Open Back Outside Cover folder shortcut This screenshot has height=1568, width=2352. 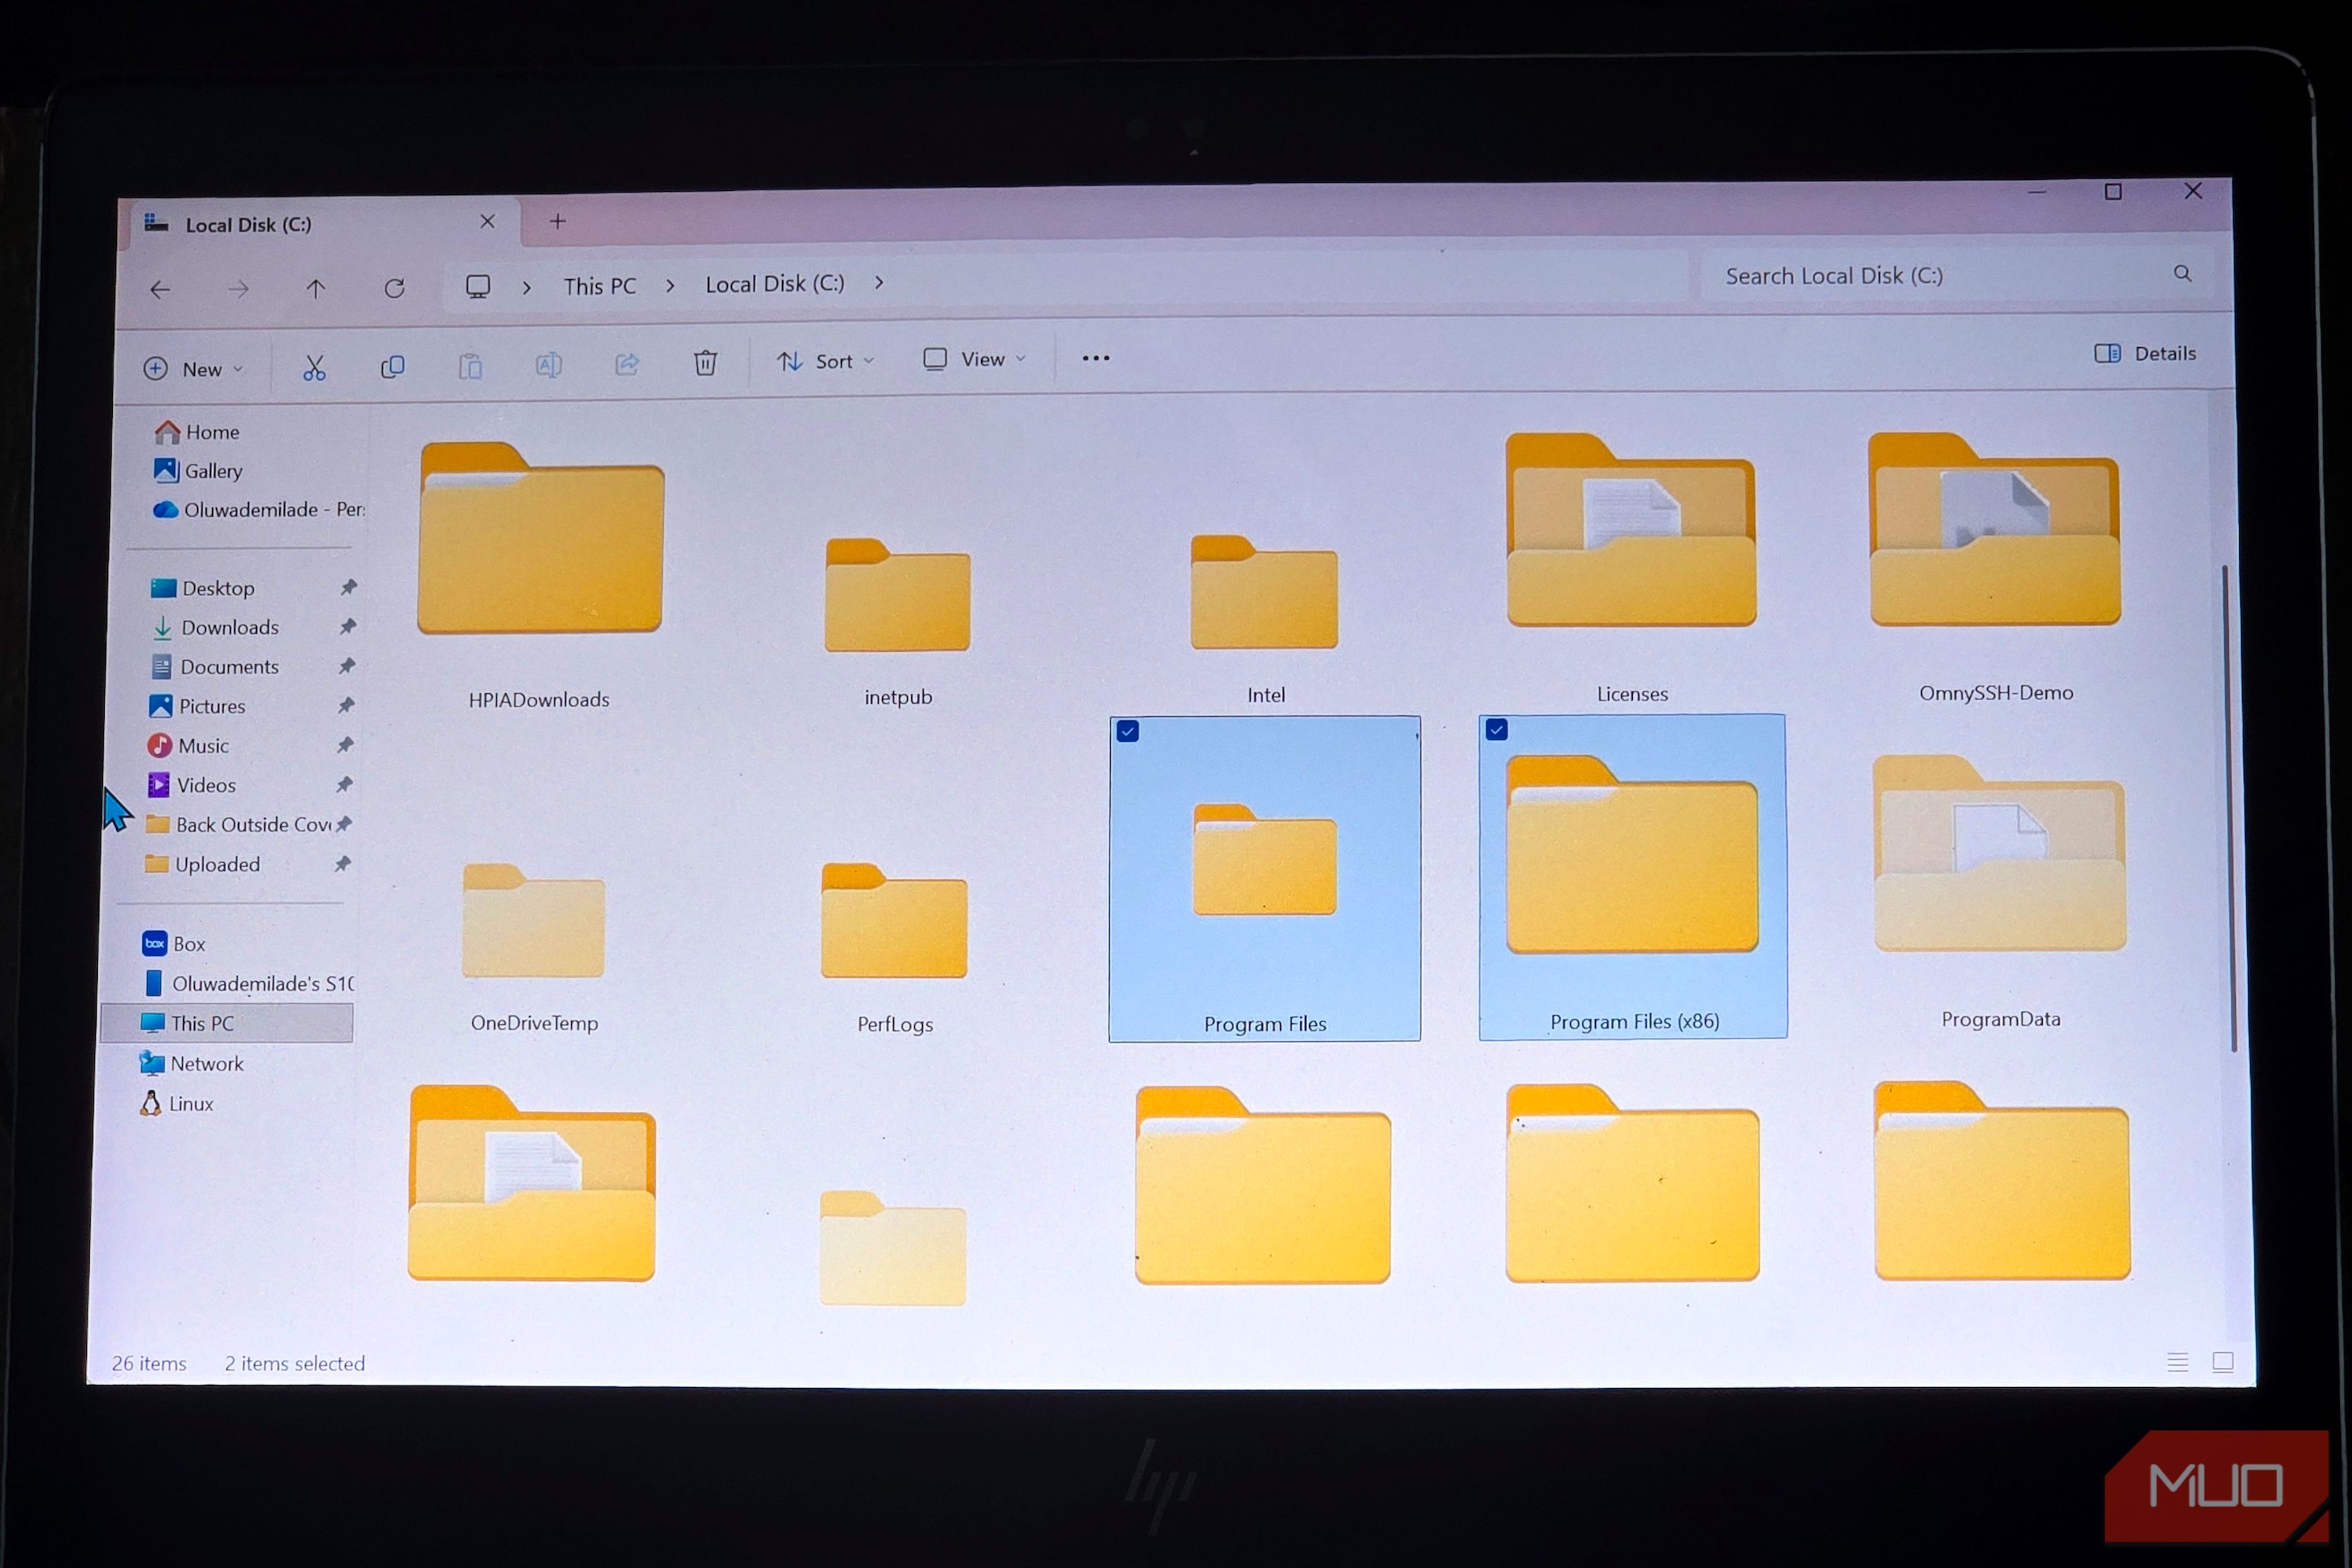(239, 824)
